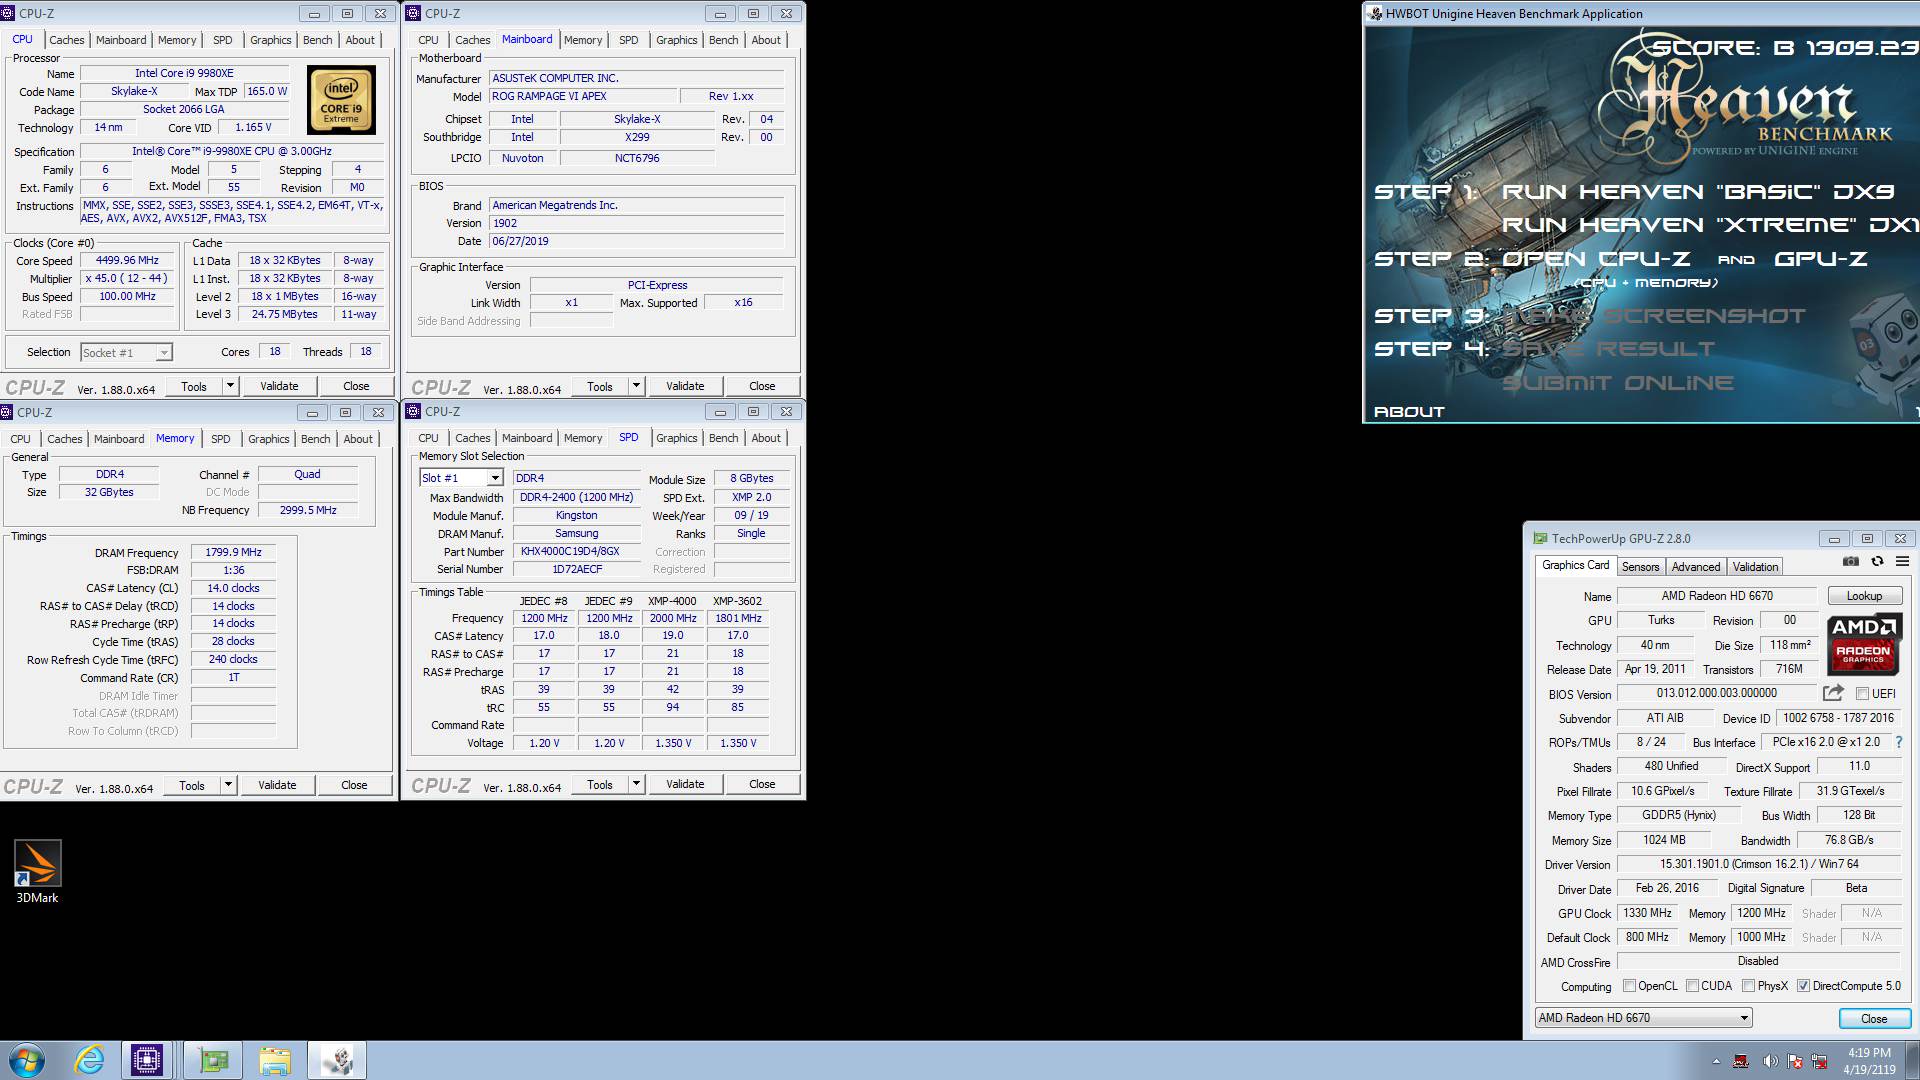Click the ROG RAMPAGE VI APEX model value
1920x1080 pixels.
pyautogui.click(x=581, y=96)
